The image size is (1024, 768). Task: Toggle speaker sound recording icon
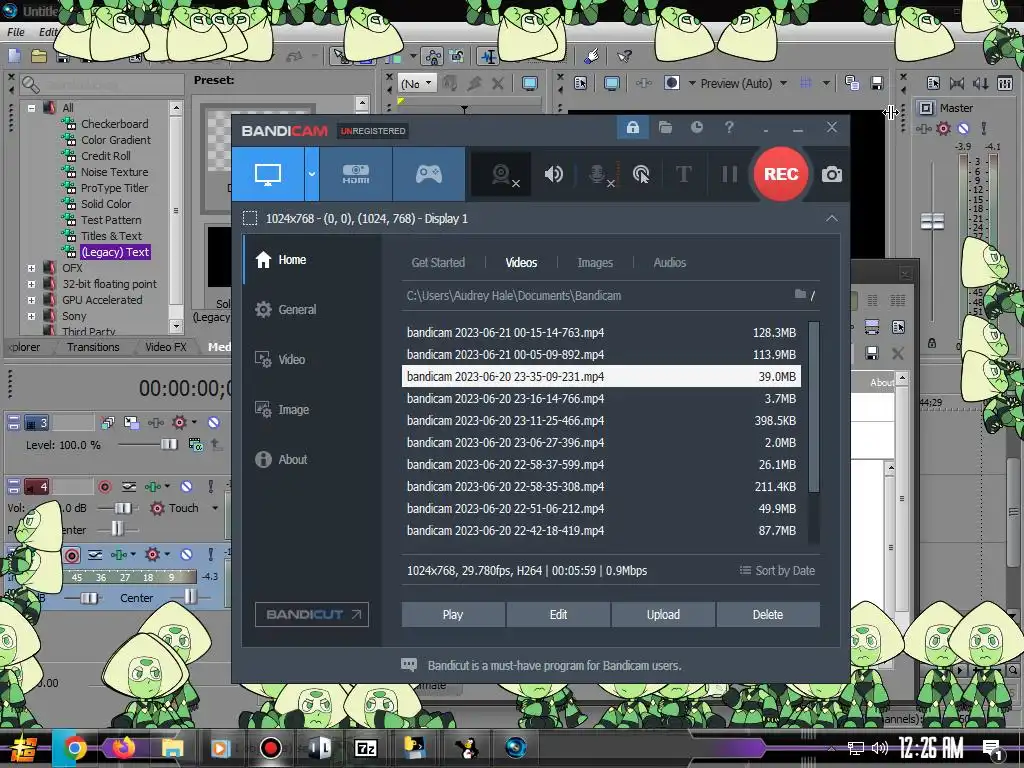553,174
